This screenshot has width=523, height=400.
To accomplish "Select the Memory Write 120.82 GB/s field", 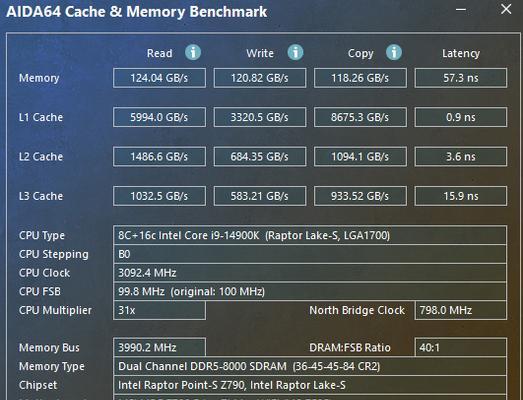I will 260,78.
